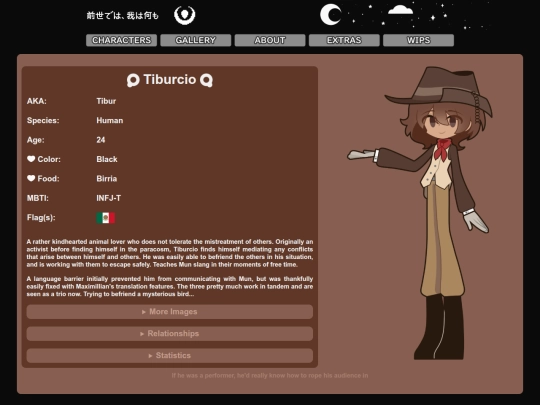Click the crescent moon icon in the header
Viewport: 540px width, 405px height.
point(331,15)
